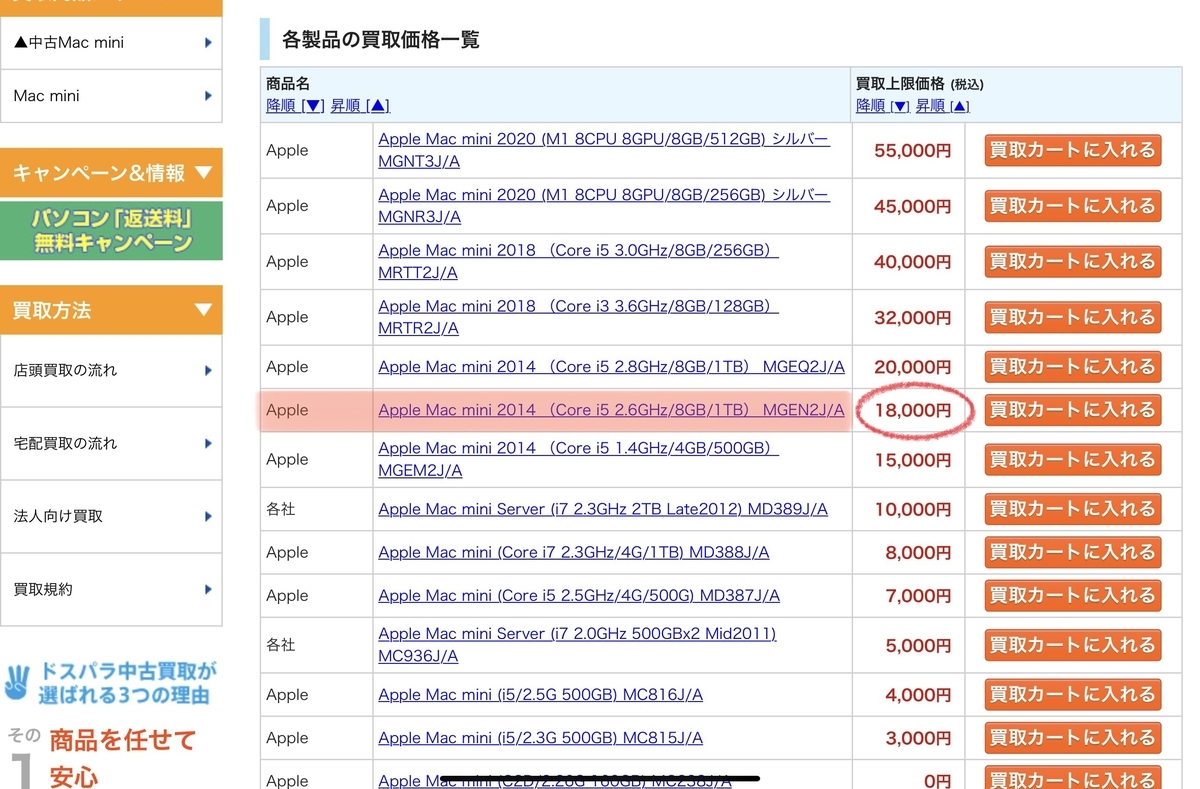Open the パソコン返送料無料キャンペーン banner
This screenshot has width=1200, height=789.
111,230
